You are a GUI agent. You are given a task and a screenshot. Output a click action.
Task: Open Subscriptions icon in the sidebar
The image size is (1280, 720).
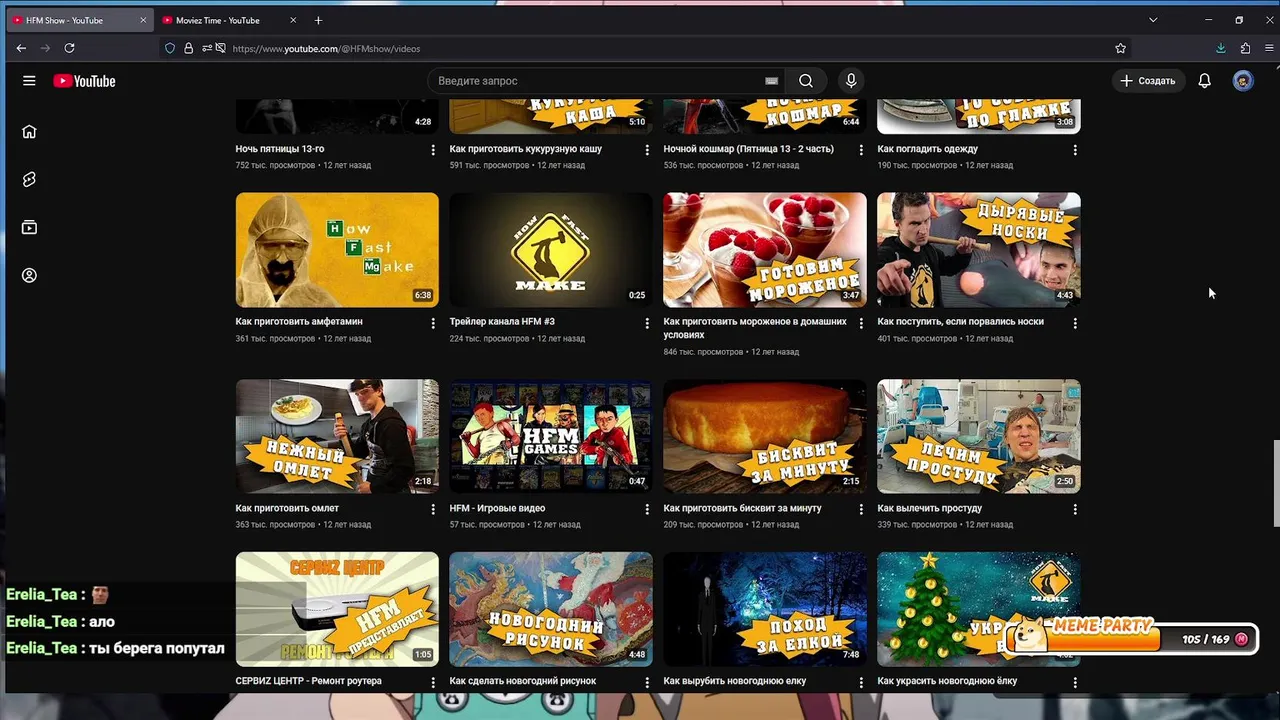click(x=29, y=227)
